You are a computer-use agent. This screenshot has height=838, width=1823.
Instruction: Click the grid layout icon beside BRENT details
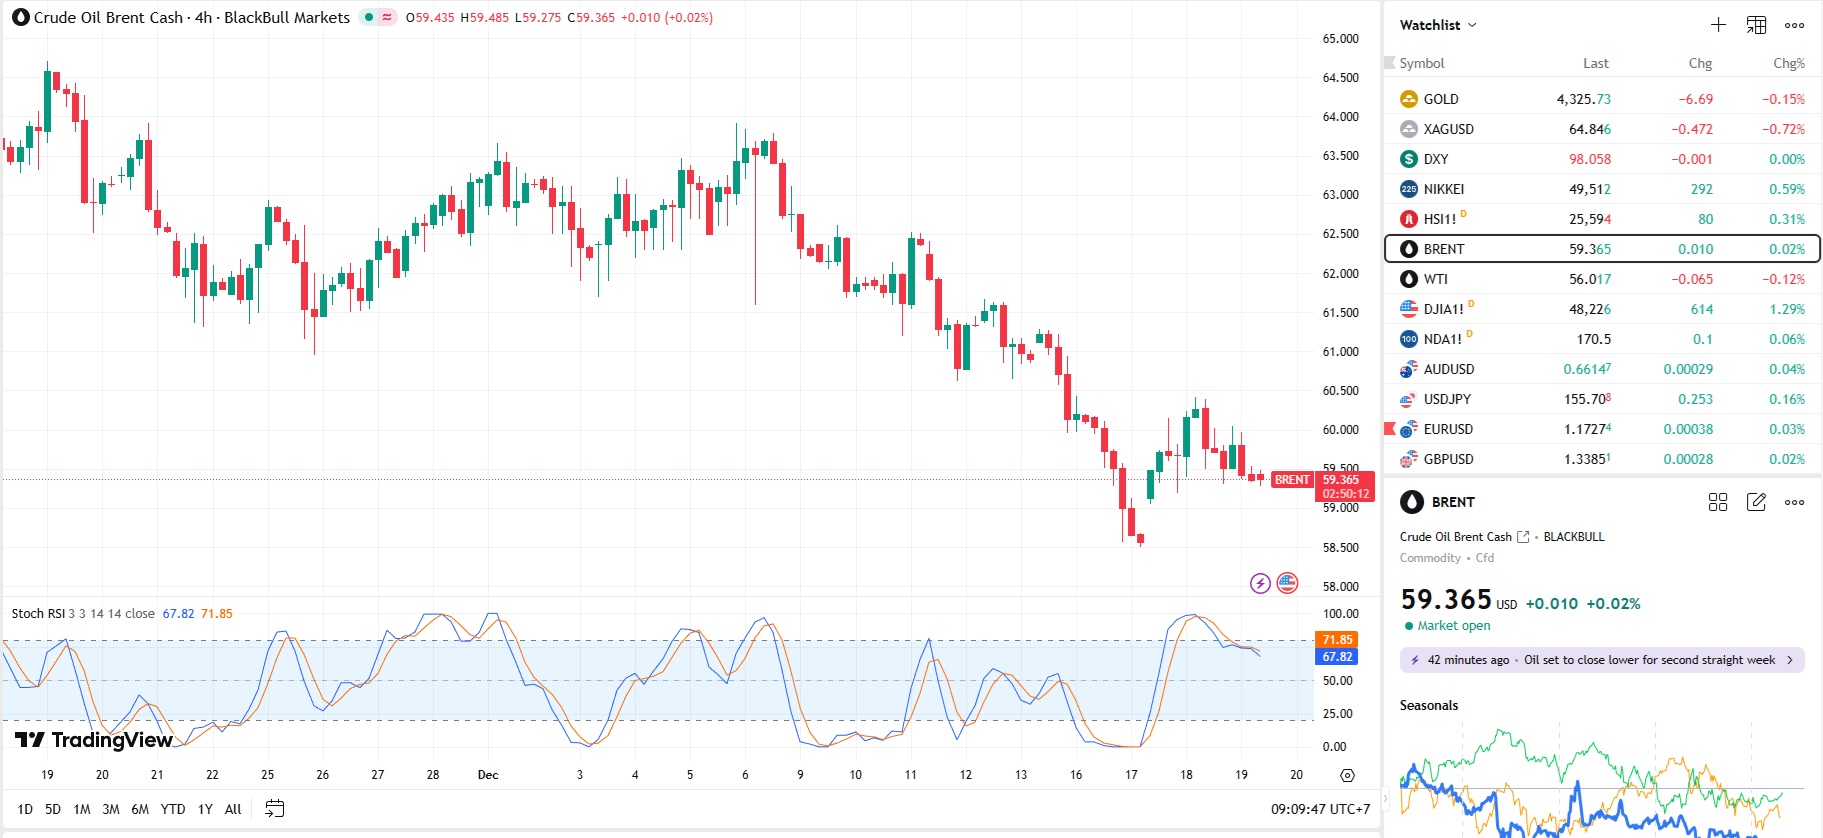(1718, 502)
